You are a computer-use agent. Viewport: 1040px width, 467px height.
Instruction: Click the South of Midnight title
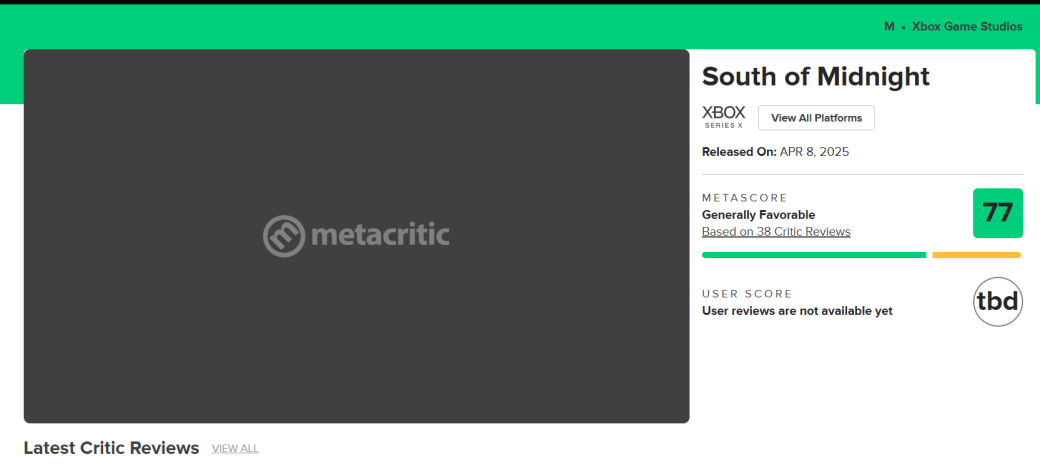tap(816, 77)
